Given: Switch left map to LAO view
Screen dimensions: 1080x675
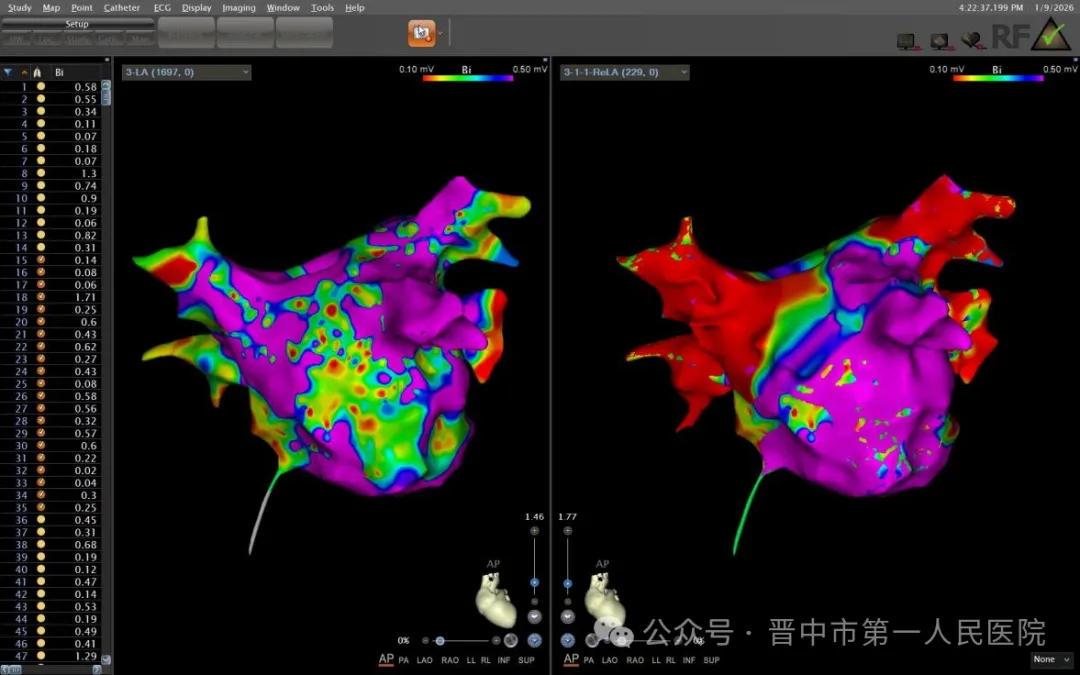Looking at the screenshot, I should click(x=426, y=660).
